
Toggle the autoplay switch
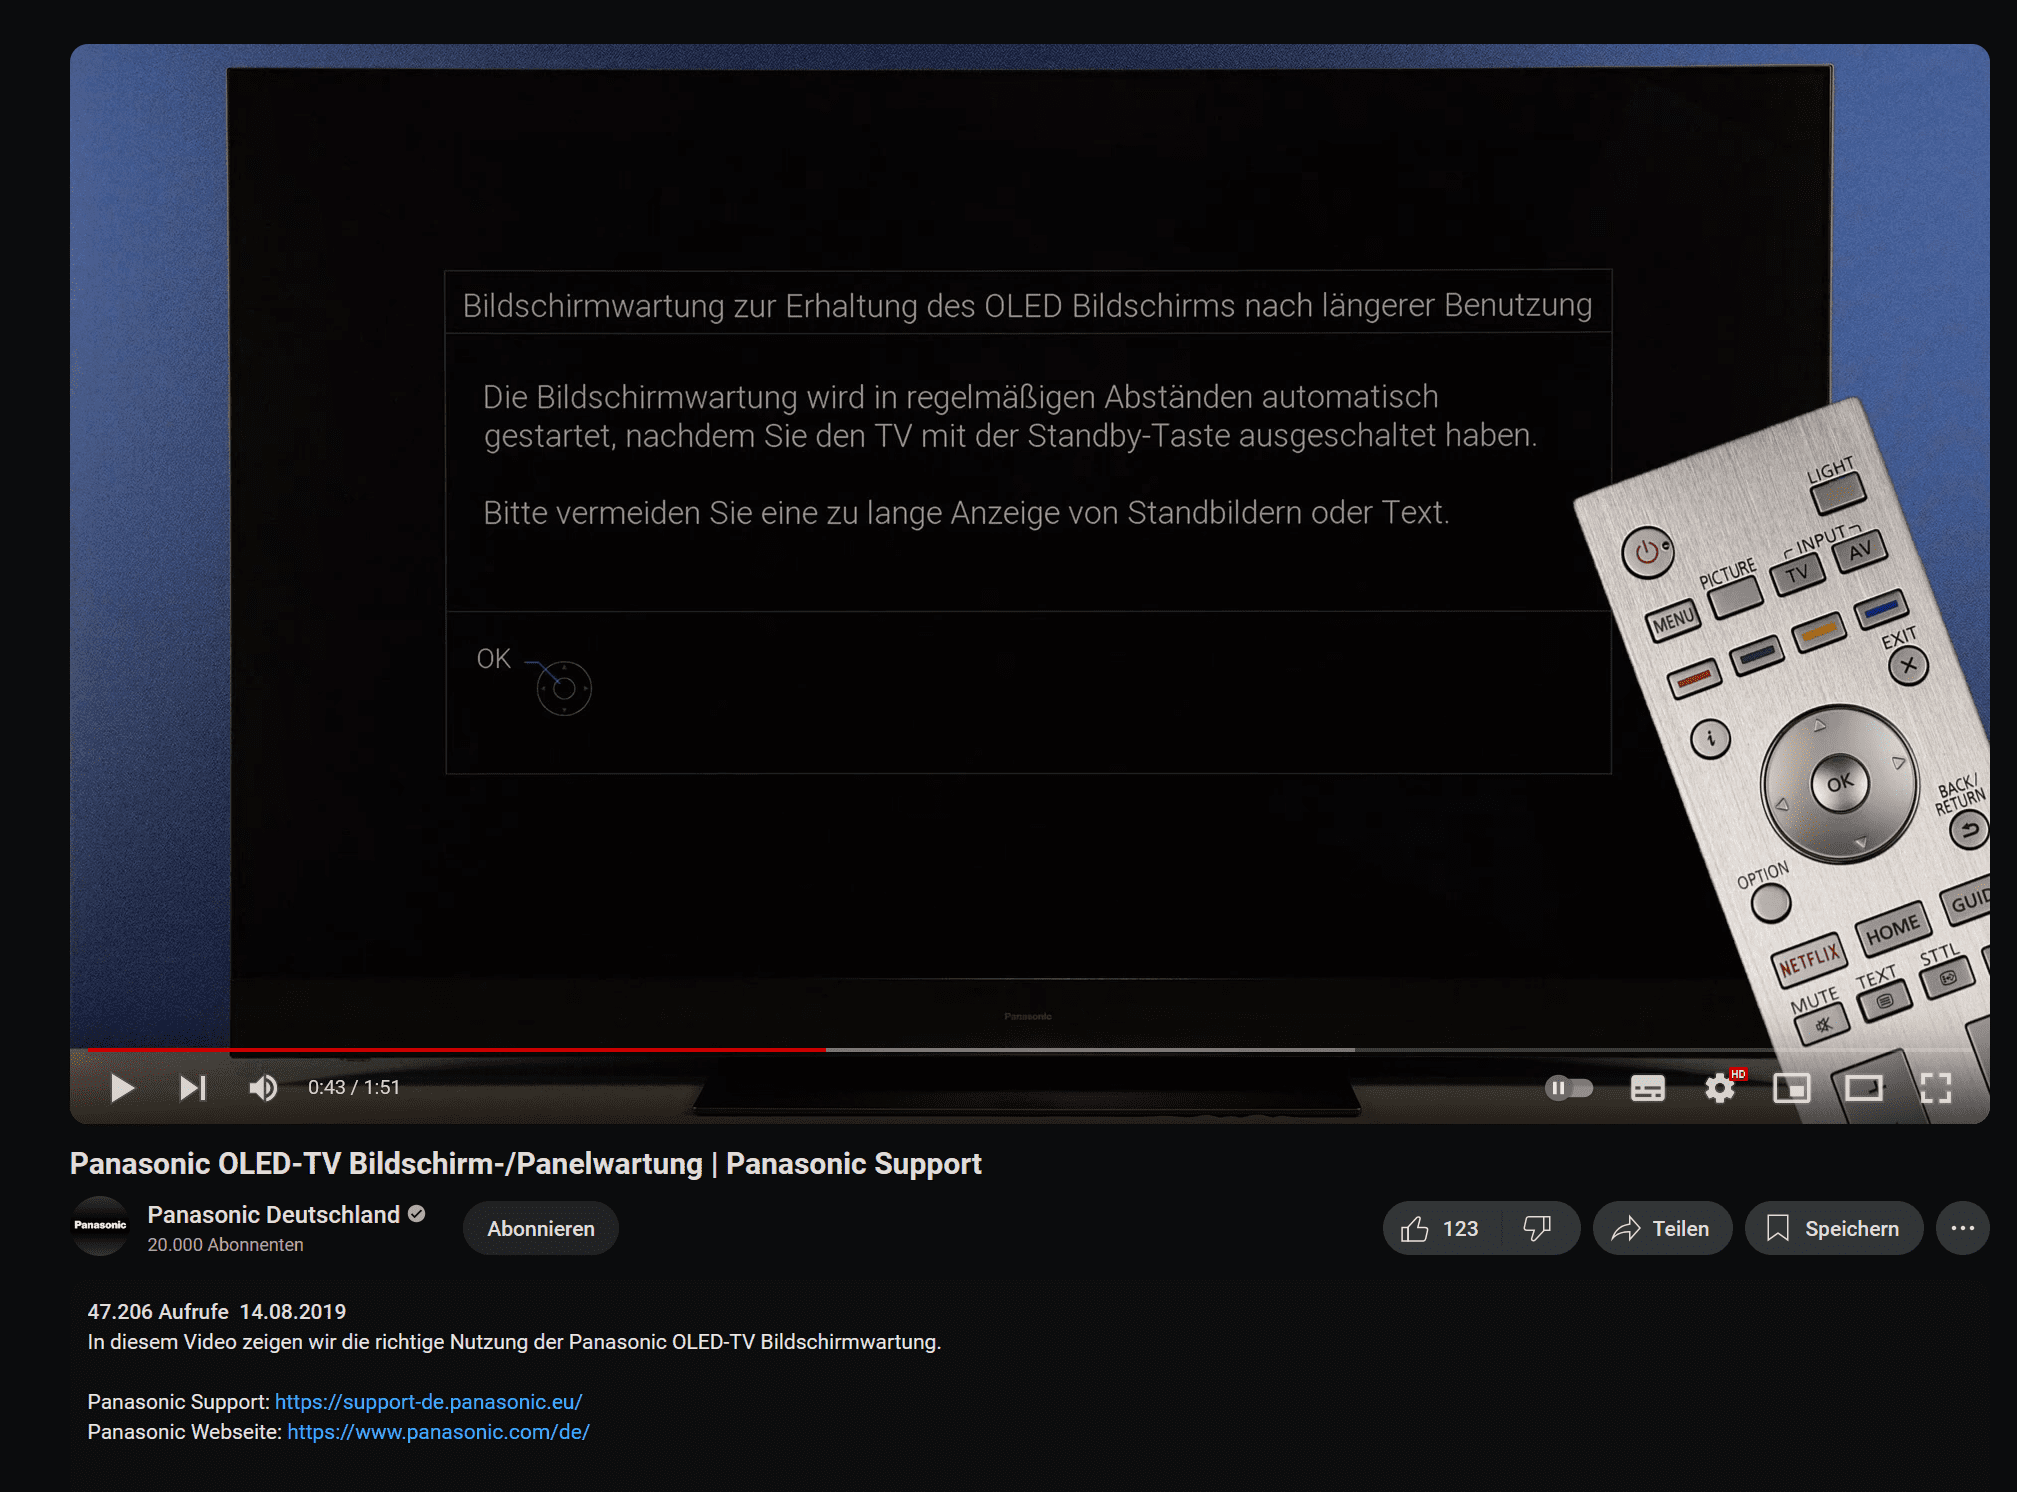coord(1569,1088)
